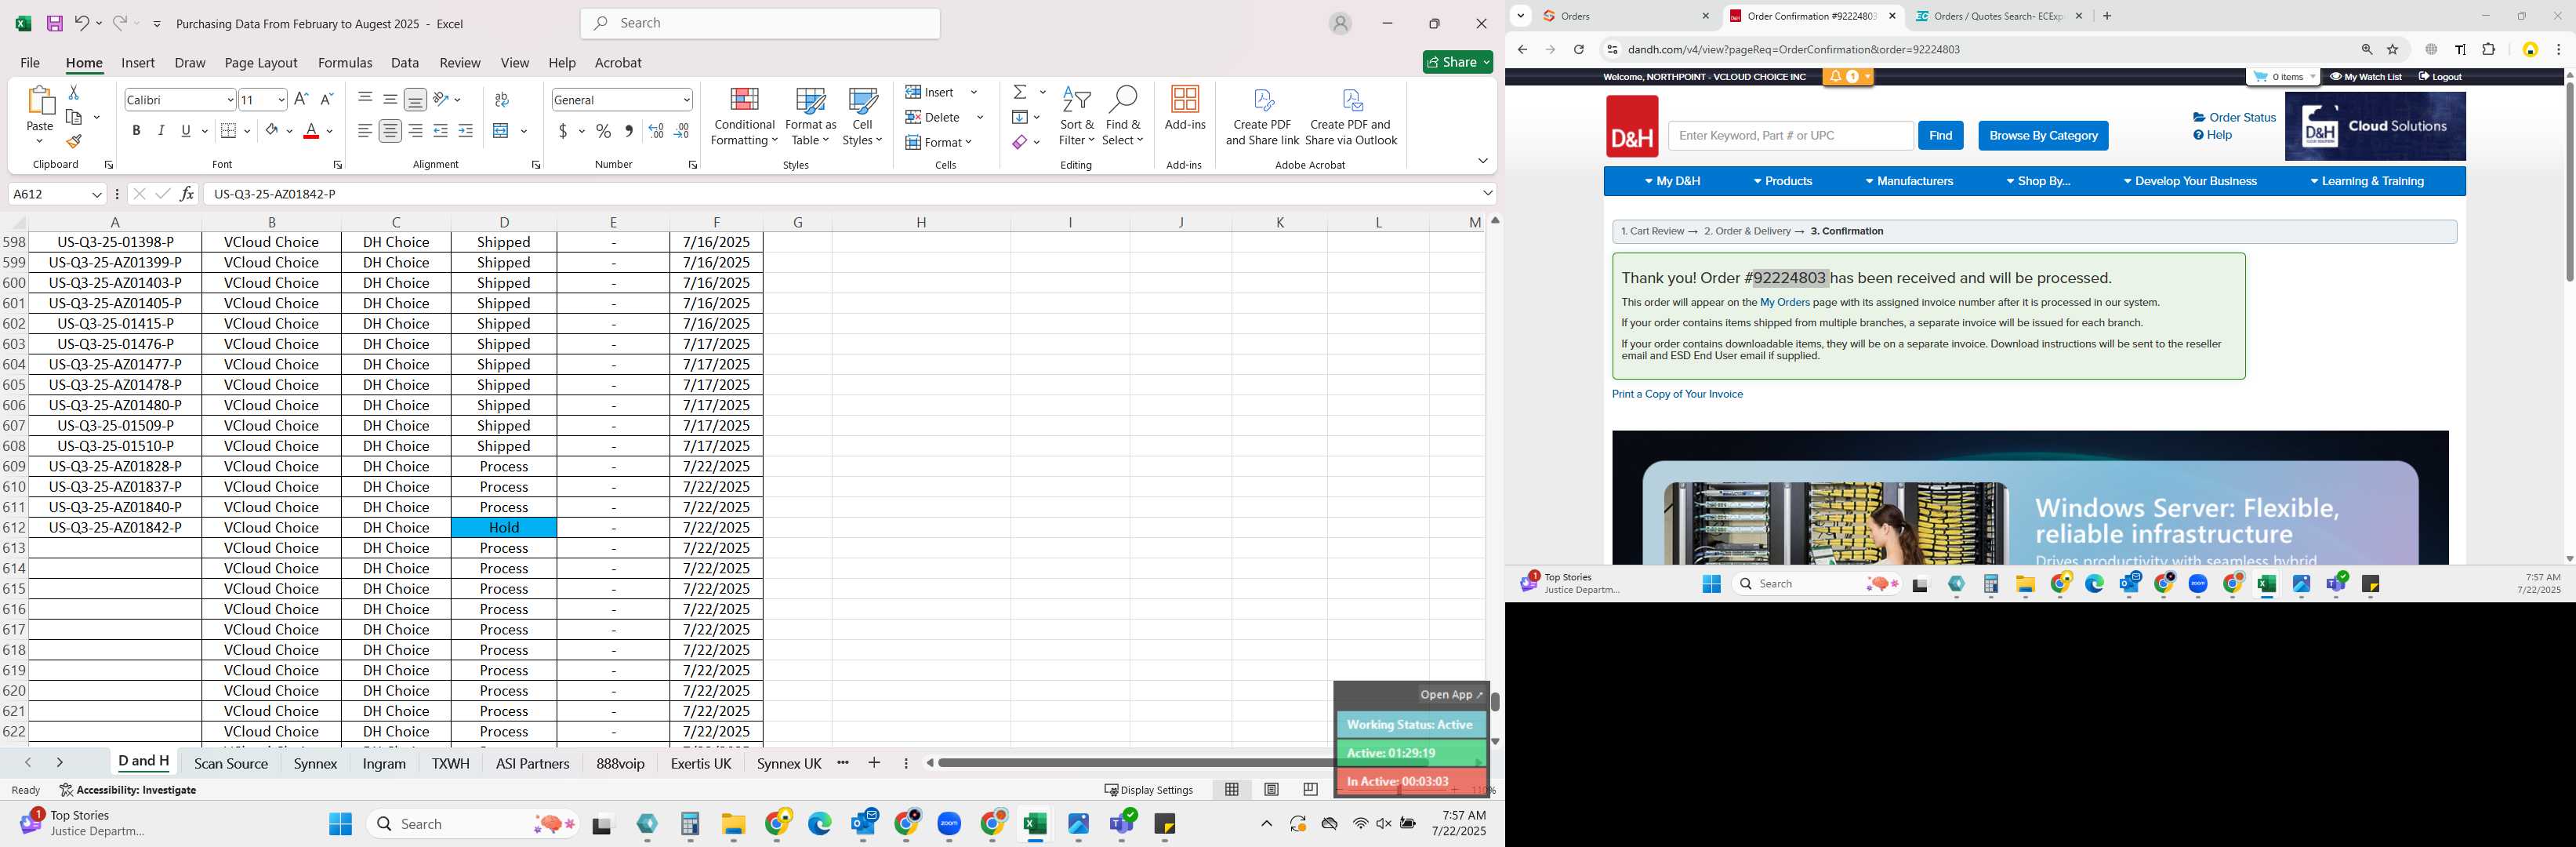Bookmark the D&H page with star icon
The width and height of the screenshot is (2576, 847).
2393,49
